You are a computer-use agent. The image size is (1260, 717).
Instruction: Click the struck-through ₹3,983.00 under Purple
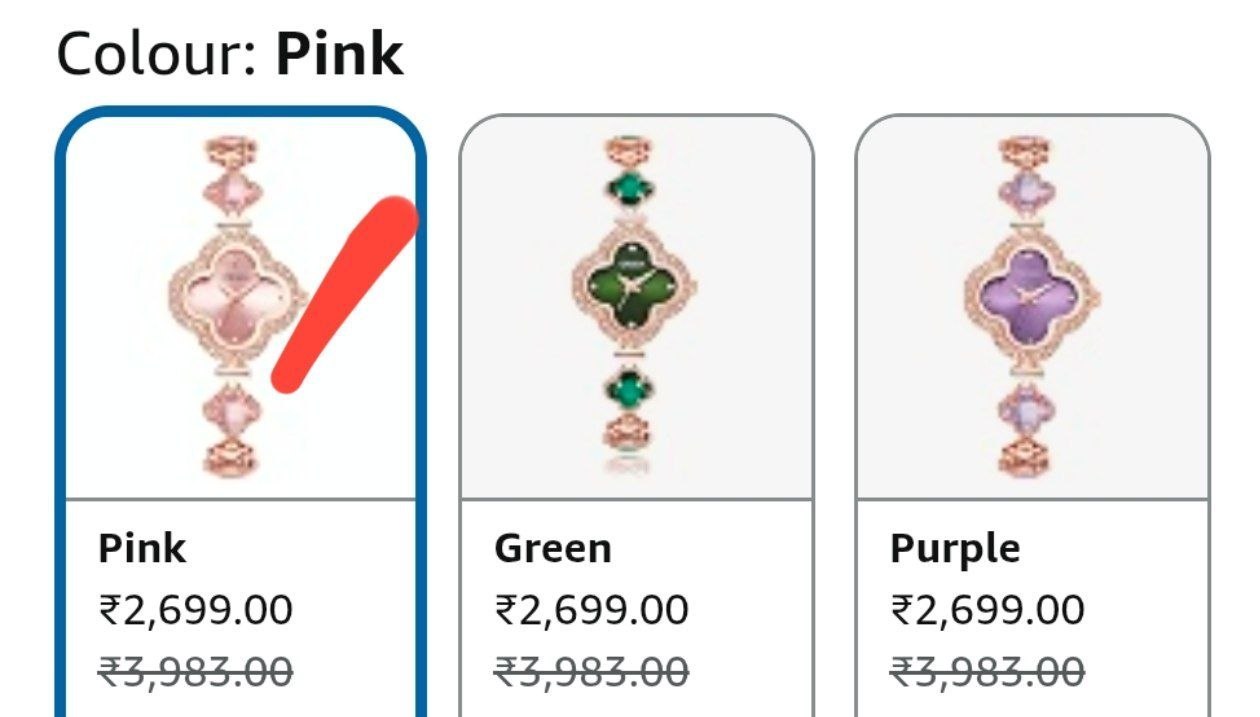[x=987, y=671]
